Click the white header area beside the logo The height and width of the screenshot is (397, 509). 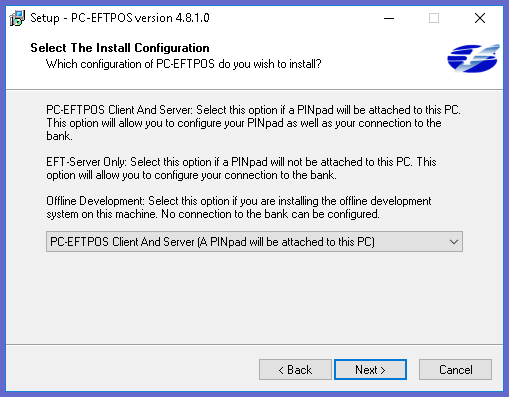coord(383,58)
